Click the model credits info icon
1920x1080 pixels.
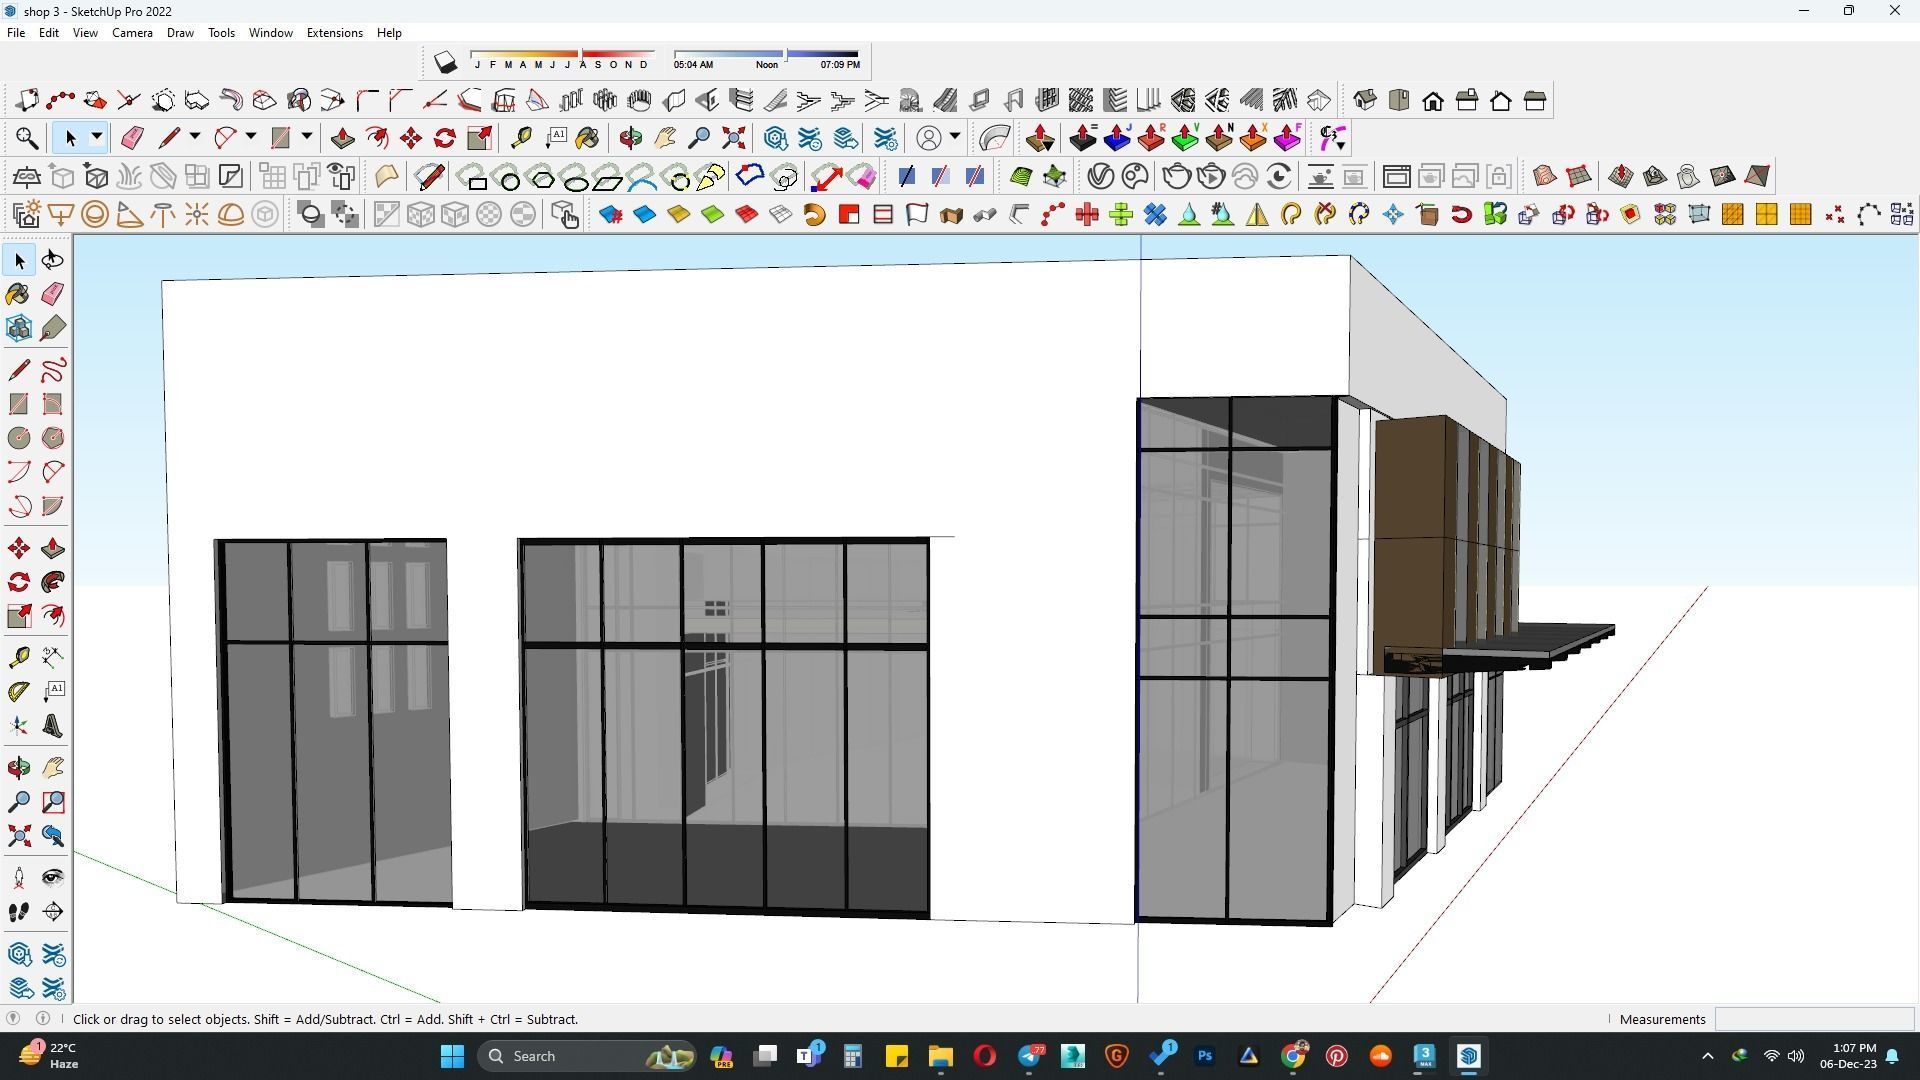(43, 1019)
